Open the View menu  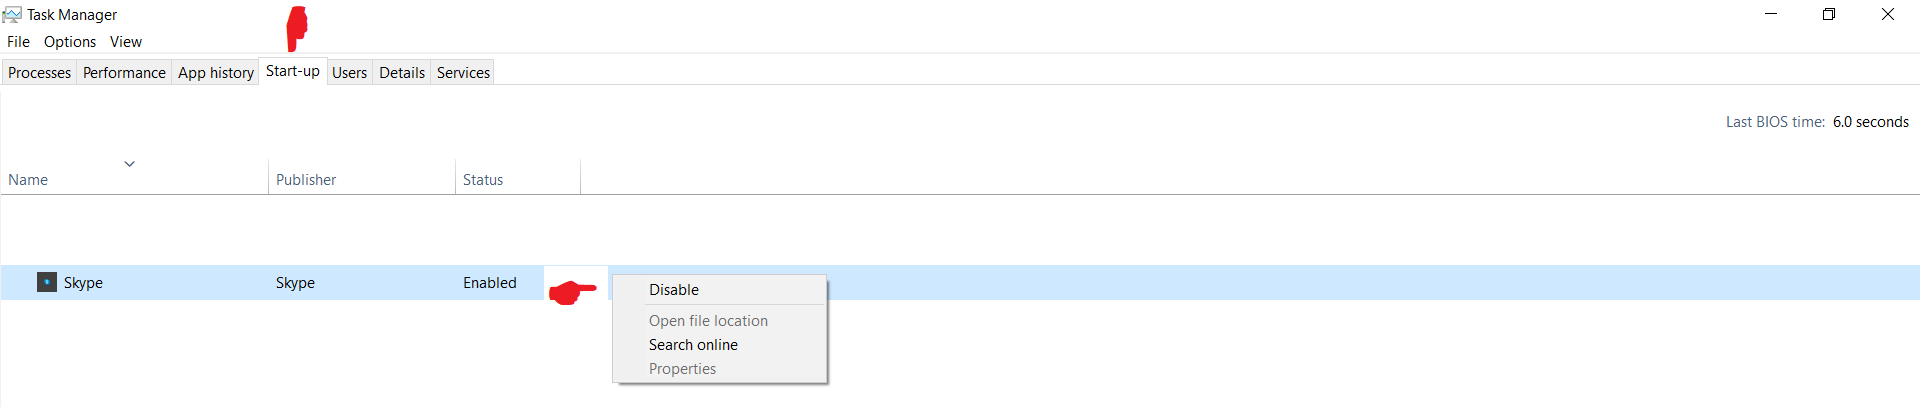click(x=126, y=41)
